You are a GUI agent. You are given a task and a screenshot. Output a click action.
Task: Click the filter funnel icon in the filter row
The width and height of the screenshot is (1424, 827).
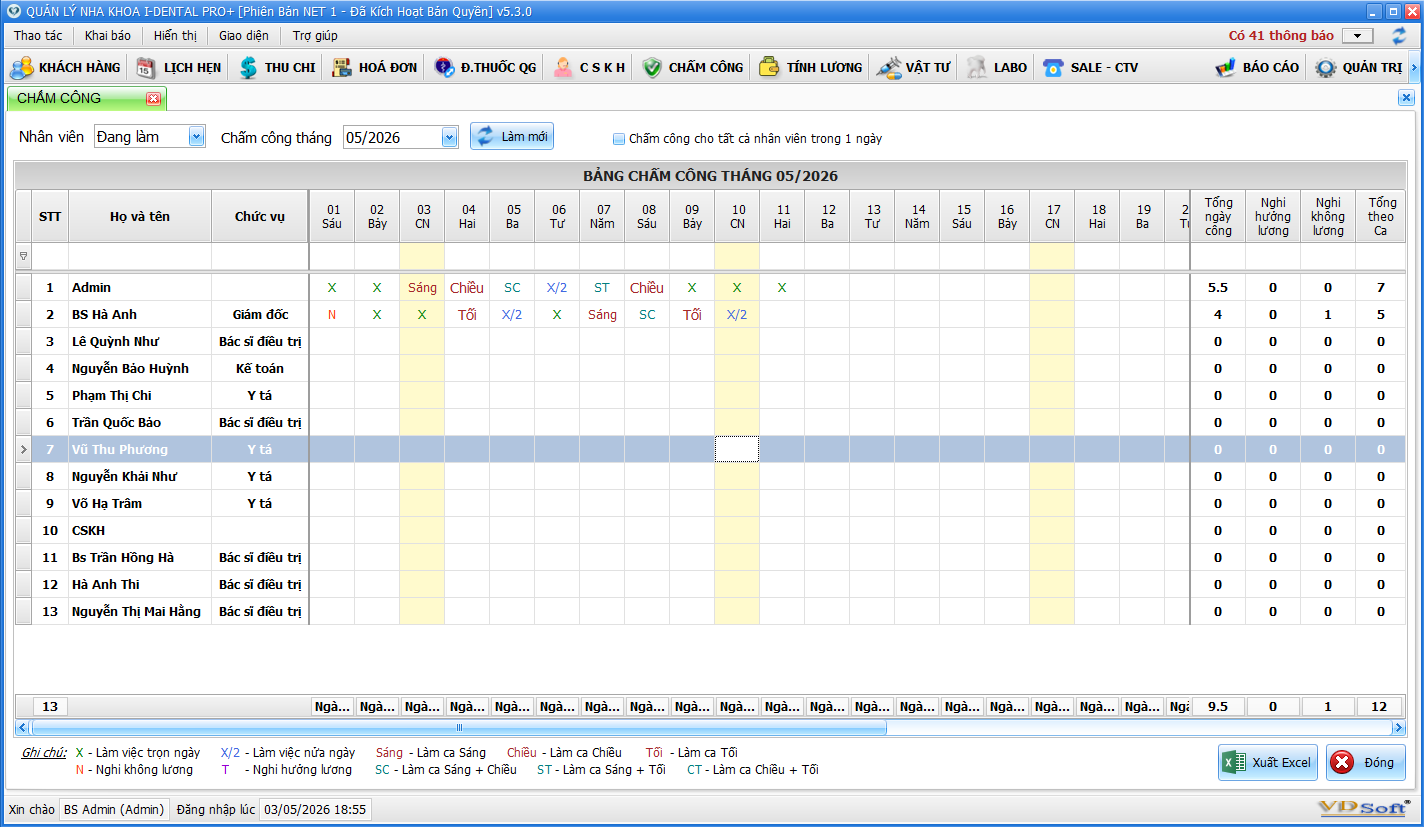tap(24, 256)
